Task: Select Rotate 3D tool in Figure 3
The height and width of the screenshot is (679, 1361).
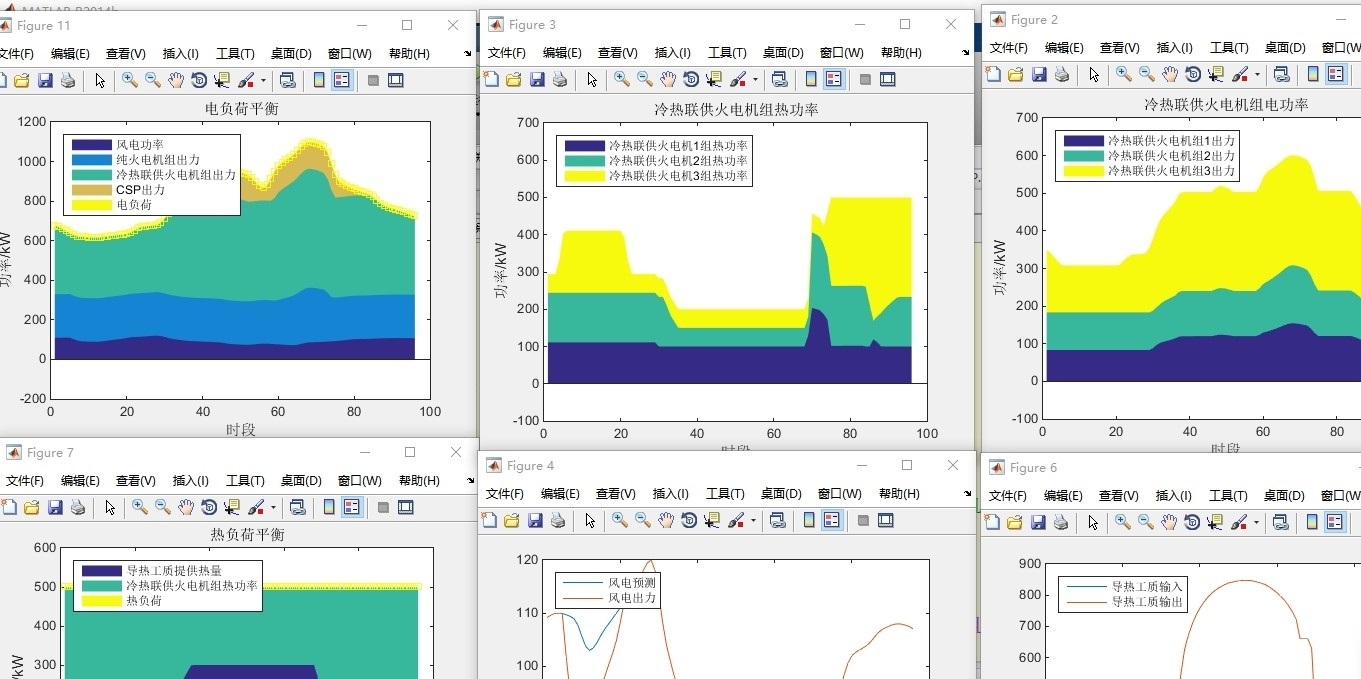Action: (x=691, y=79)
